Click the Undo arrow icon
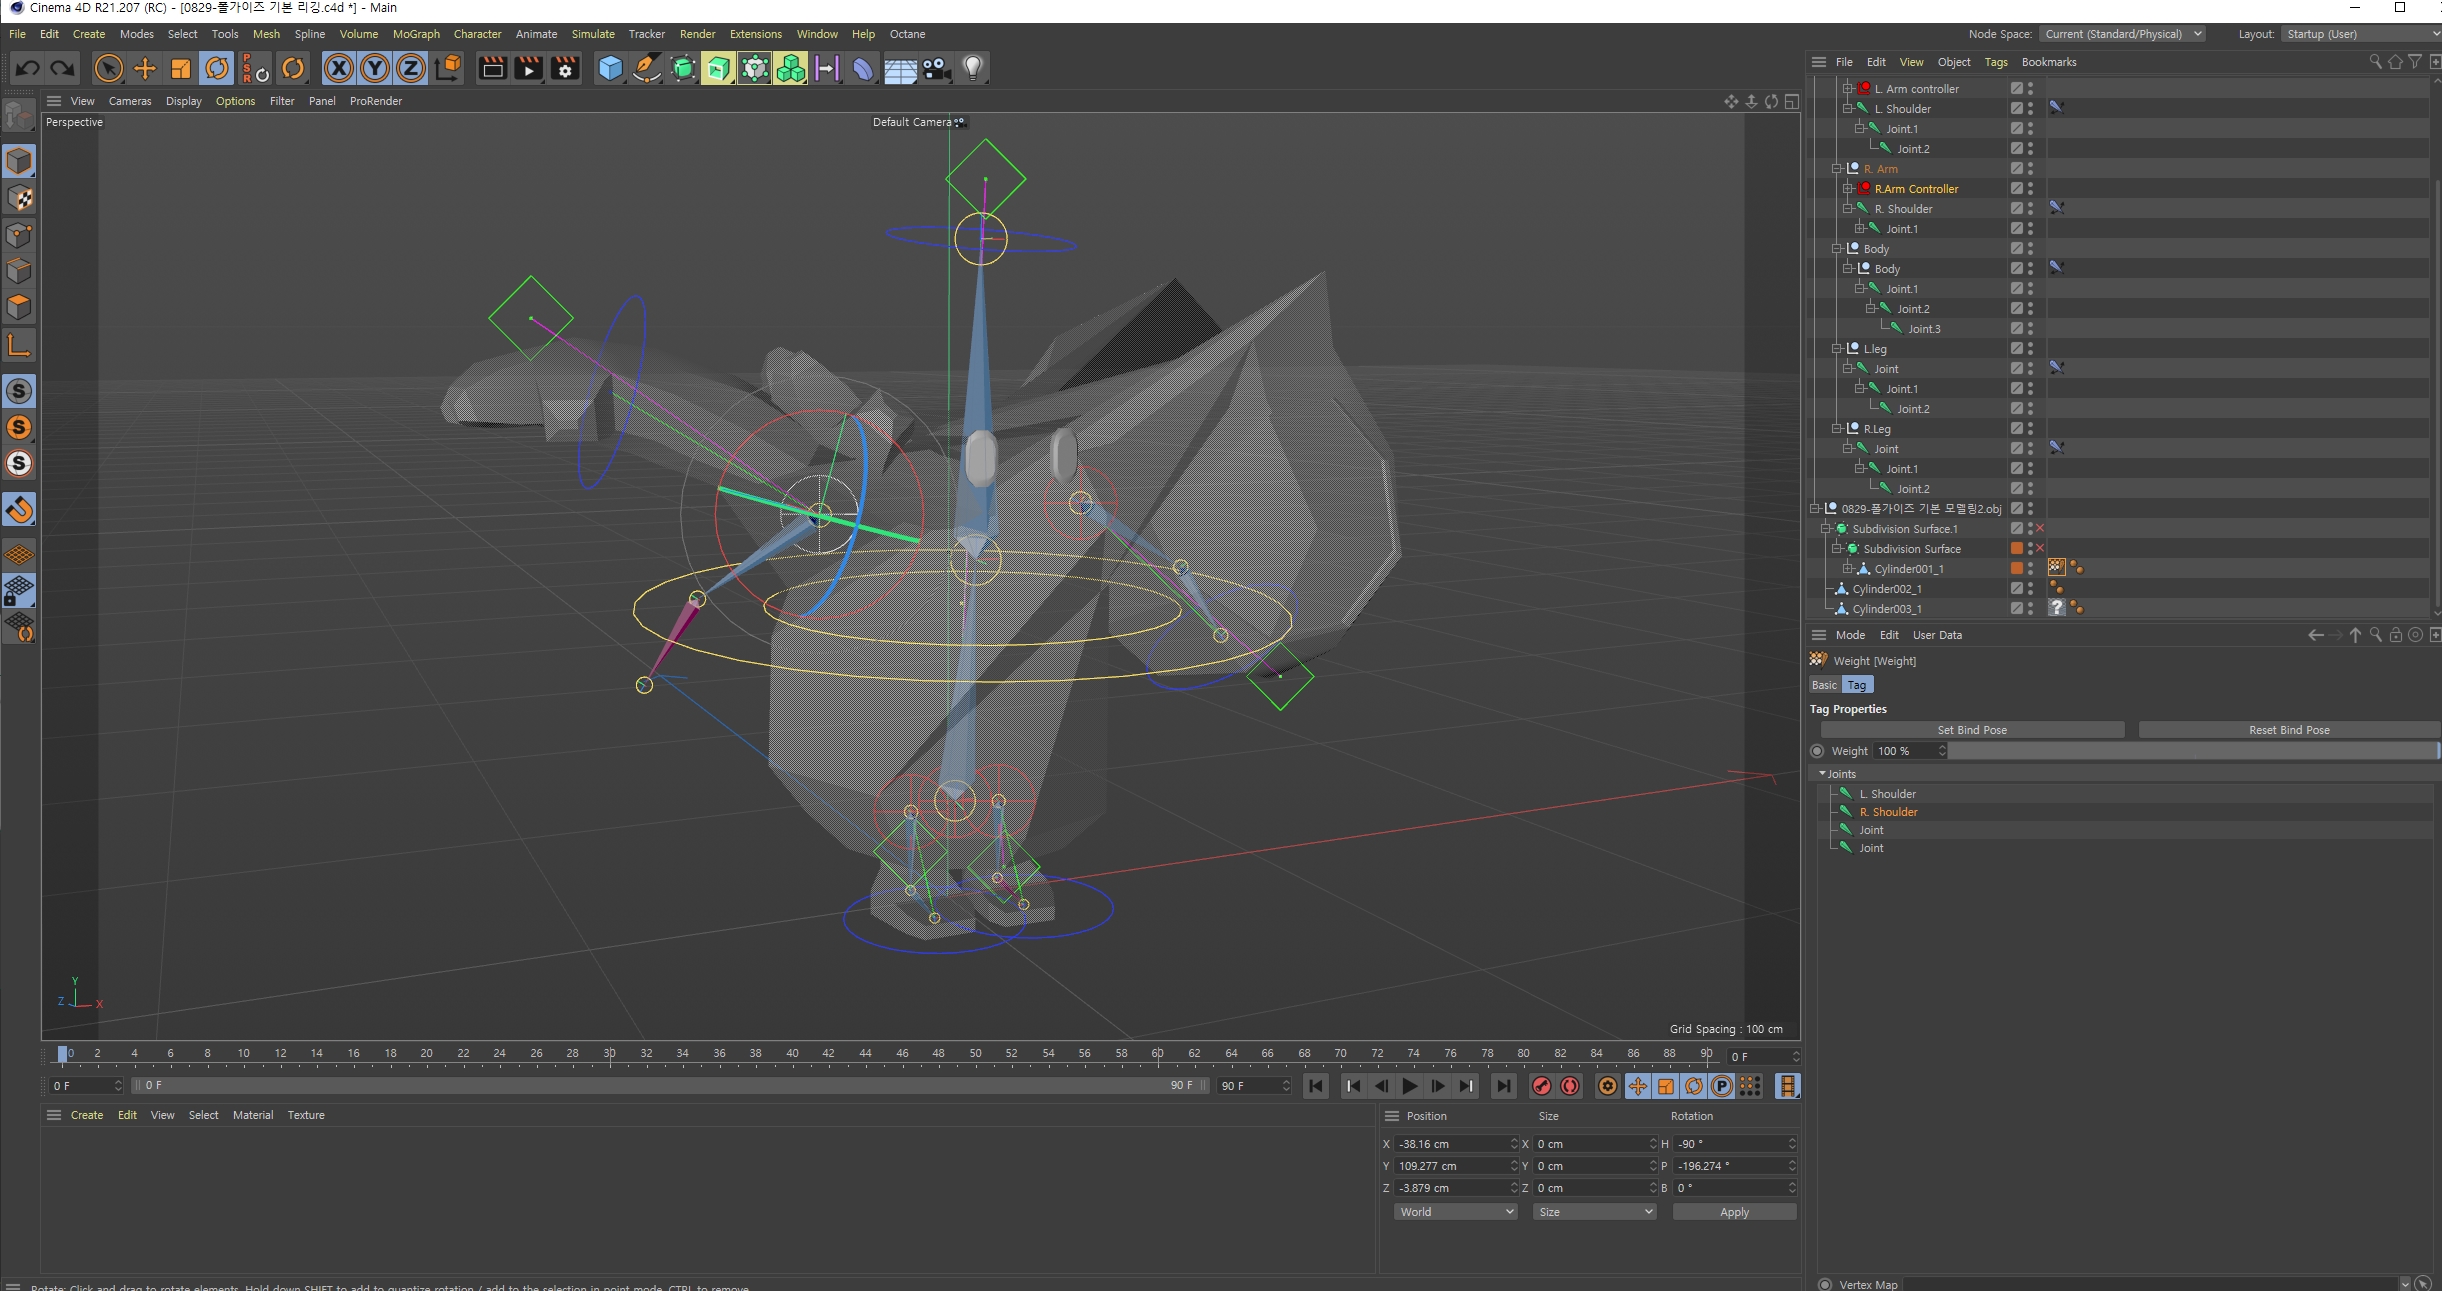2442x1291 pixels. (x=27, y=68)
